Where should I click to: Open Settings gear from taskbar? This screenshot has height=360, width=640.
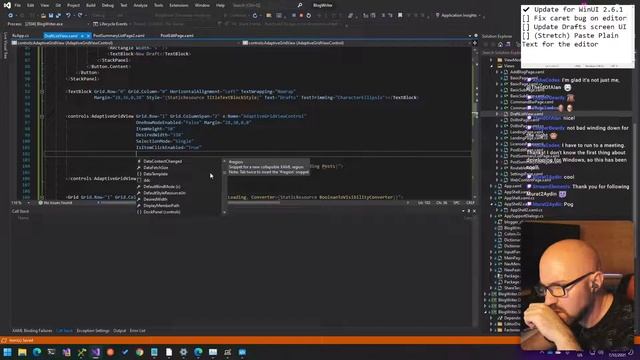(x=184, y=352)
